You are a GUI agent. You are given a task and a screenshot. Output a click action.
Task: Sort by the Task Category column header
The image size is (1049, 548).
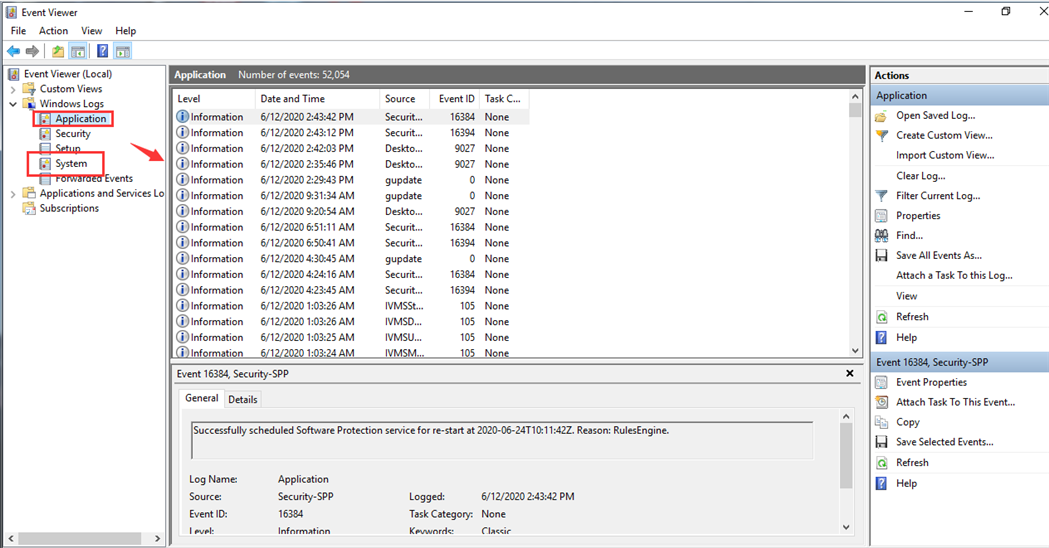(504, 99)
